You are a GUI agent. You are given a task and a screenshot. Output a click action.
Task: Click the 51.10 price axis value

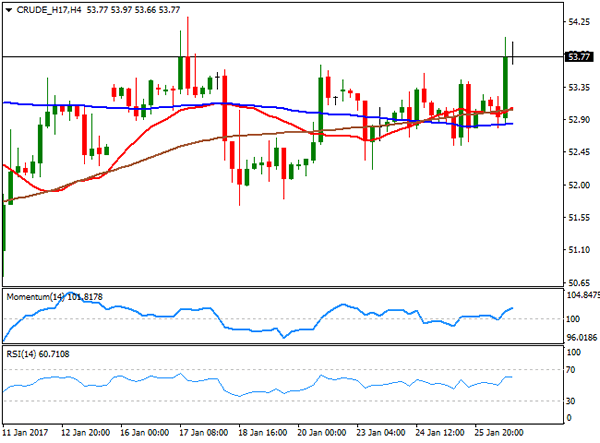579,250
